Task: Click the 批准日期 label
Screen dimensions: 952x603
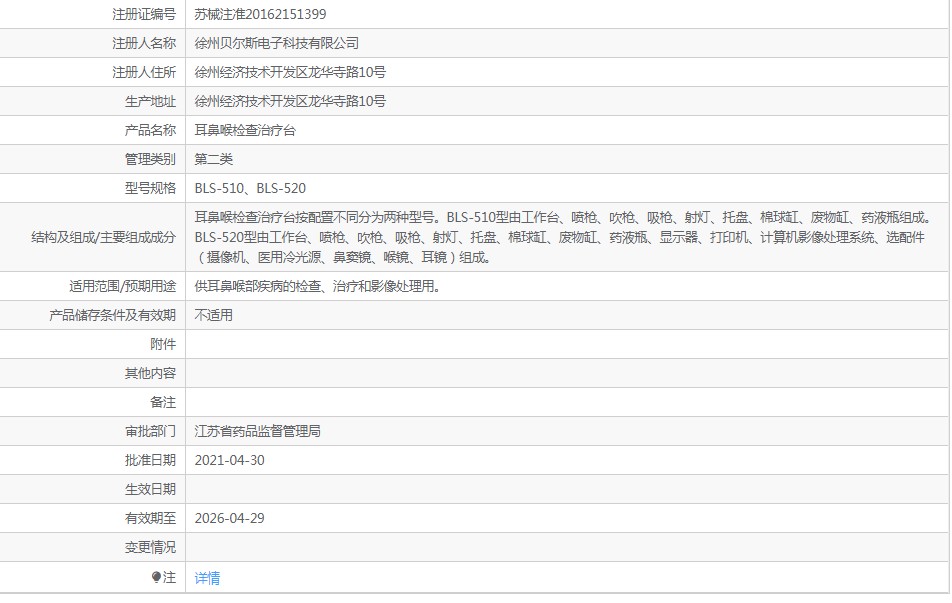Action: (x=150, y=460)
